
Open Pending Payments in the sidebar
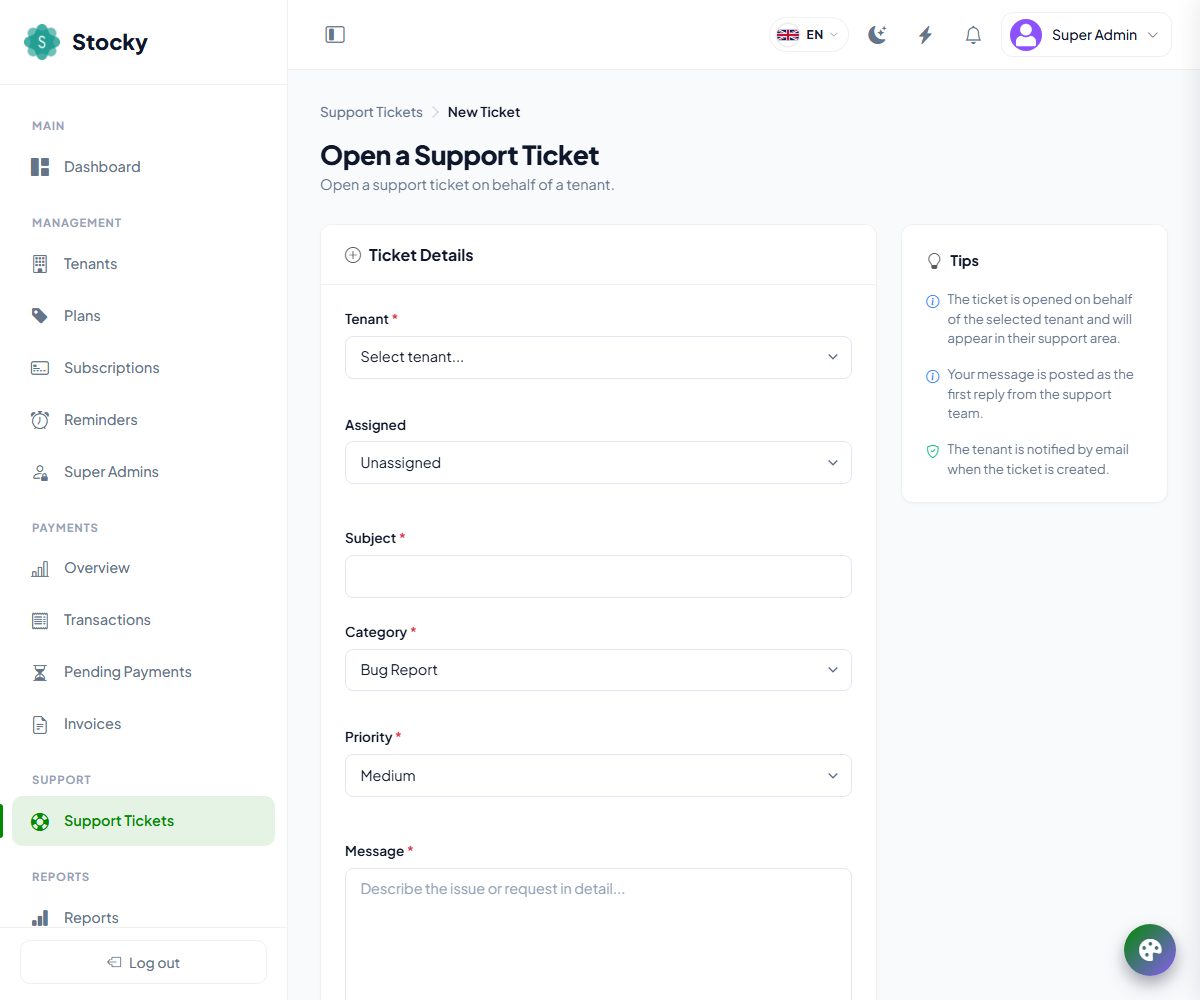click(143, 672)
